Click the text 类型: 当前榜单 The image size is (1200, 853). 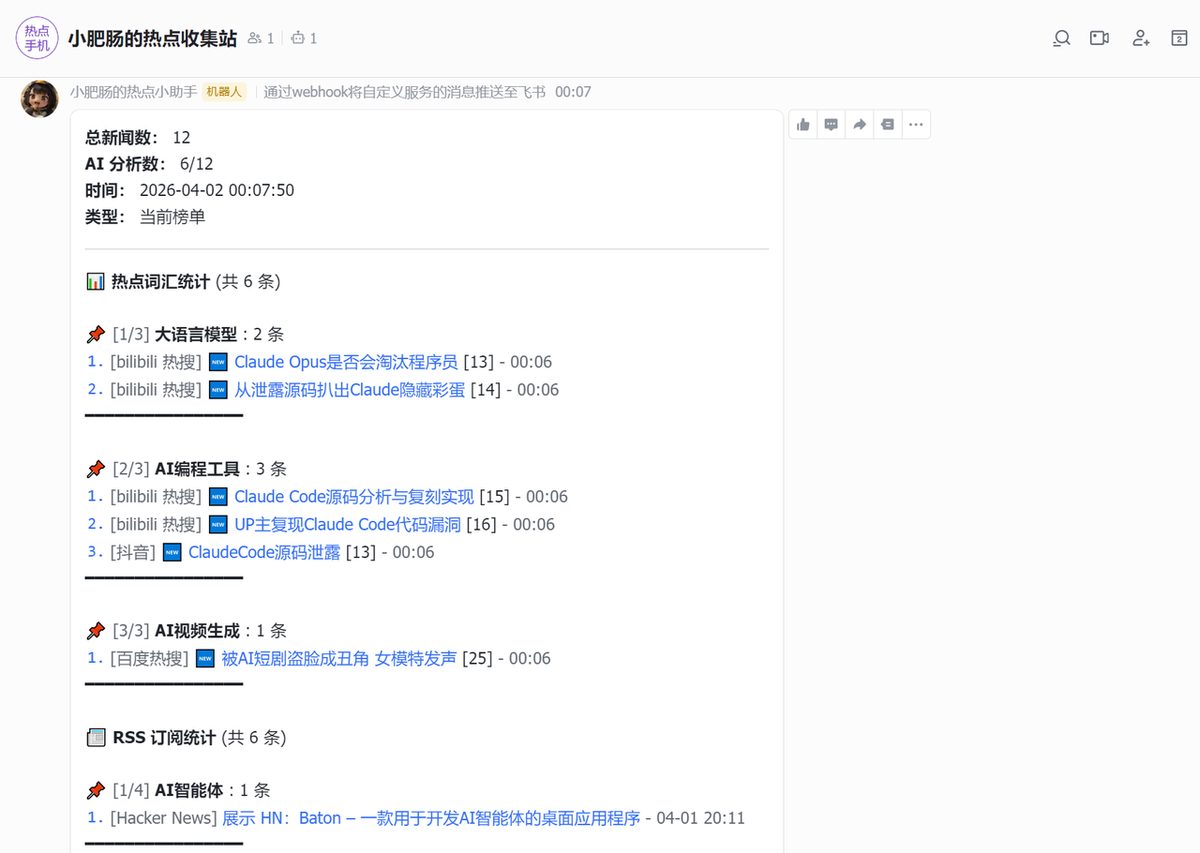[145, 217]
